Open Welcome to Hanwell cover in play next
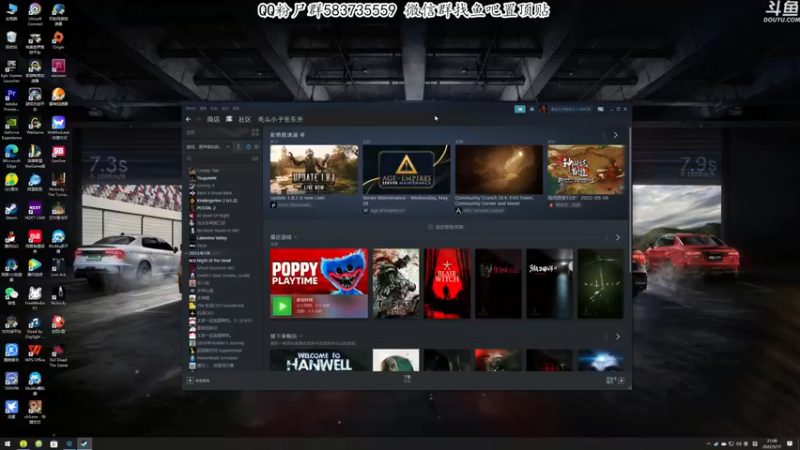 [319, 360]
